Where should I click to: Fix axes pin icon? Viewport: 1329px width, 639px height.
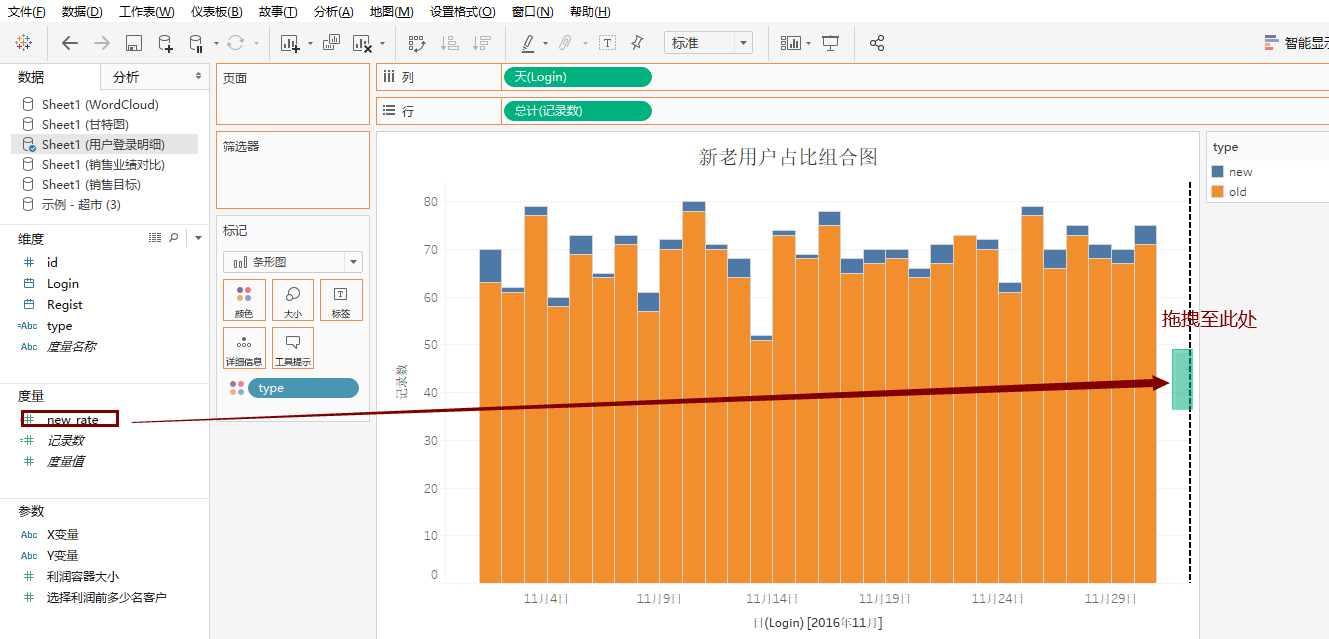[x=637, y=43]
